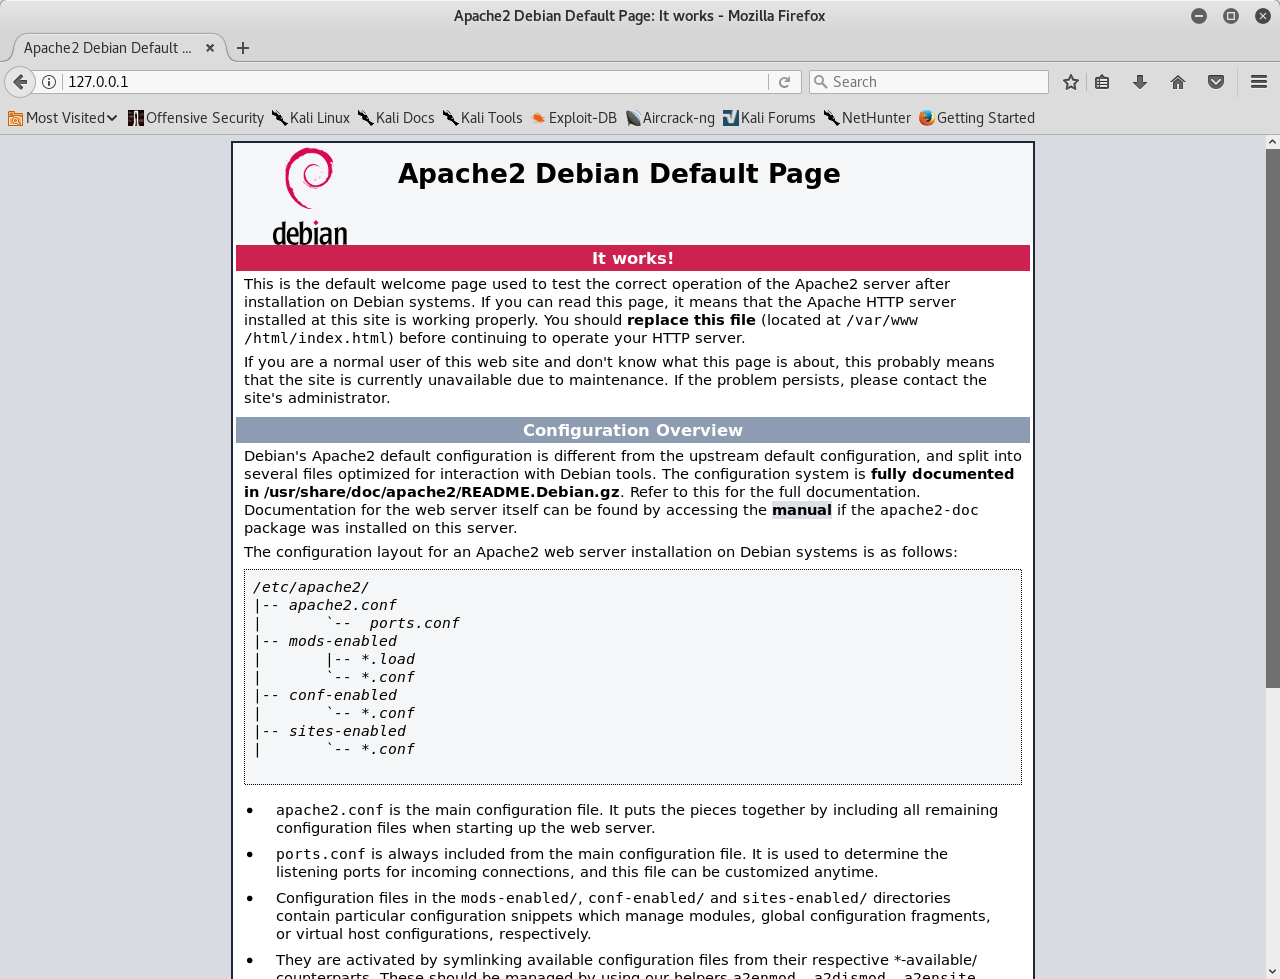
Task: Open the Exploit-DB bookmark
Action: coord(574,118)
